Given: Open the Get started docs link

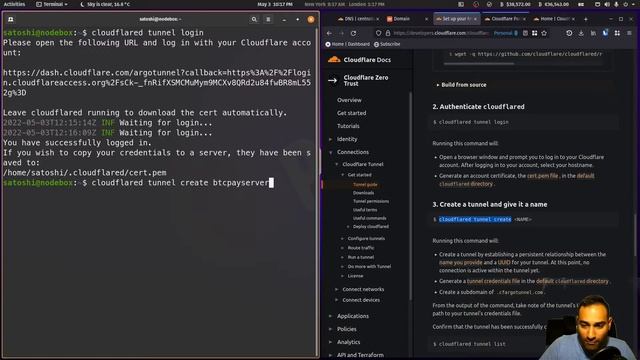Looking at the screenshot, I should point(351,113).
